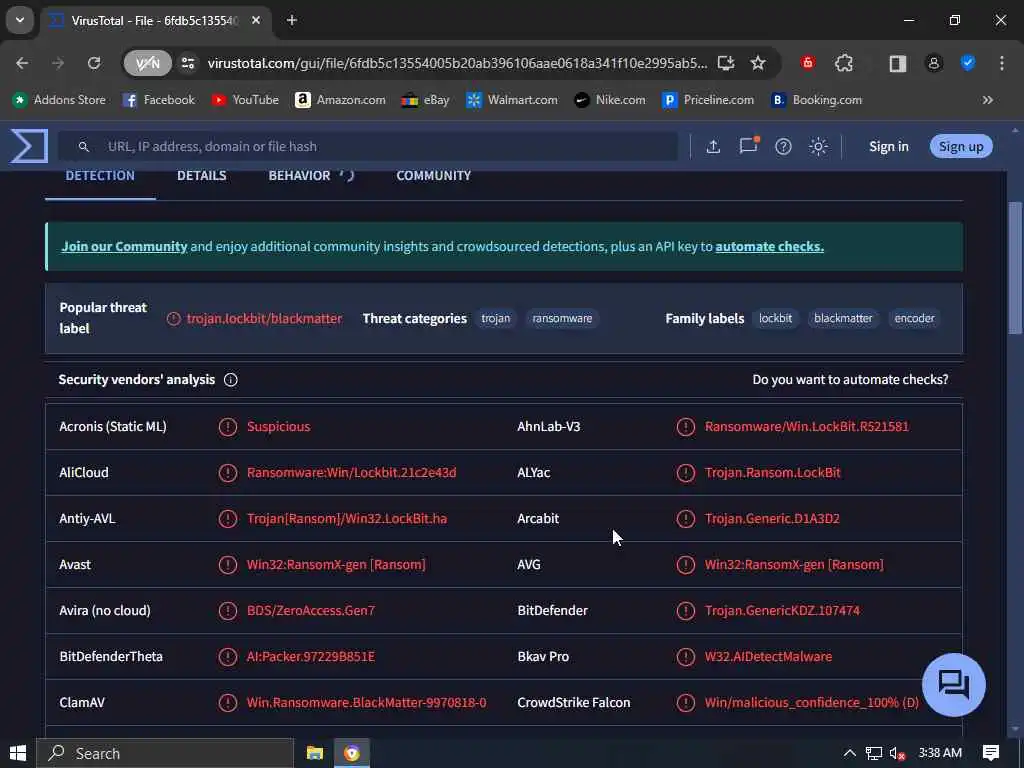Screen dimensions: 1024x768
Task: Click the red extension icon
Action: [x=808, y=63]
